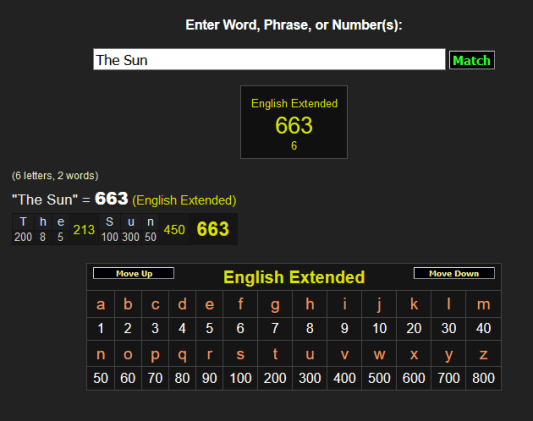The width and height of the screenshot is (533, 421).
Task: Click letter 's' in the cipher chart
Action: point(240,354)
